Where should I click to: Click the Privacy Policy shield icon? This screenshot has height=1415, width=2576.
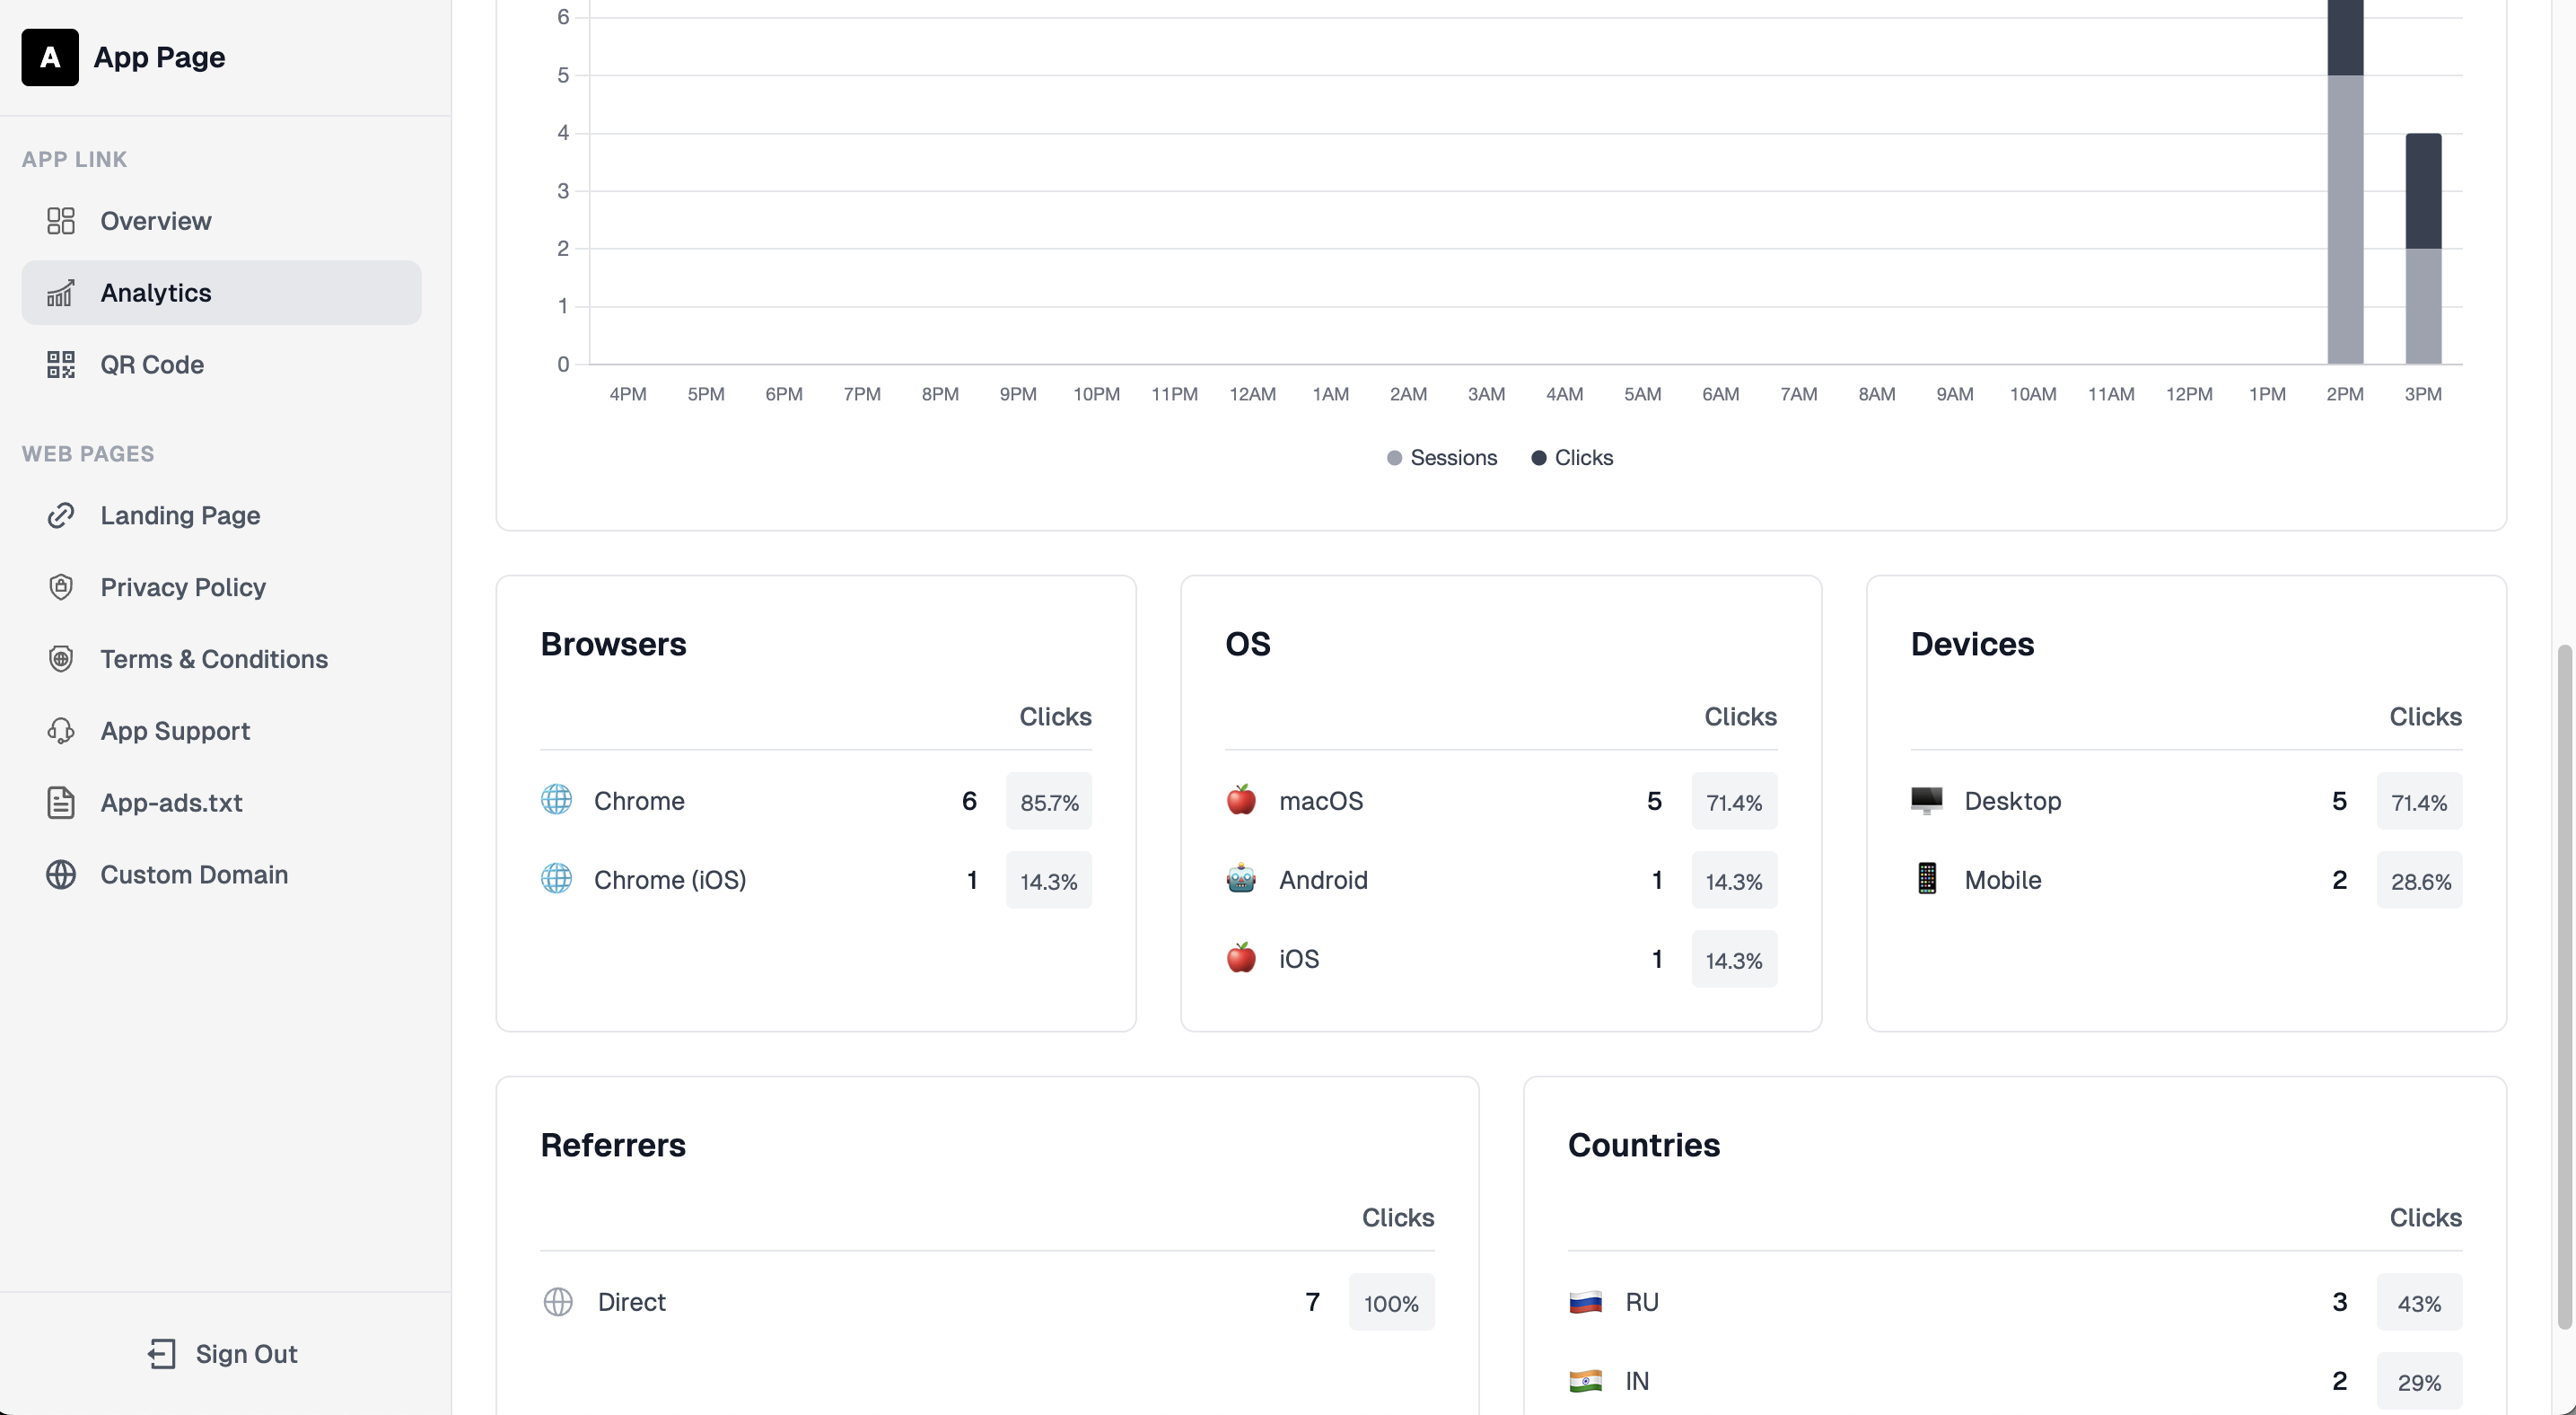click(x=61, y=587)
